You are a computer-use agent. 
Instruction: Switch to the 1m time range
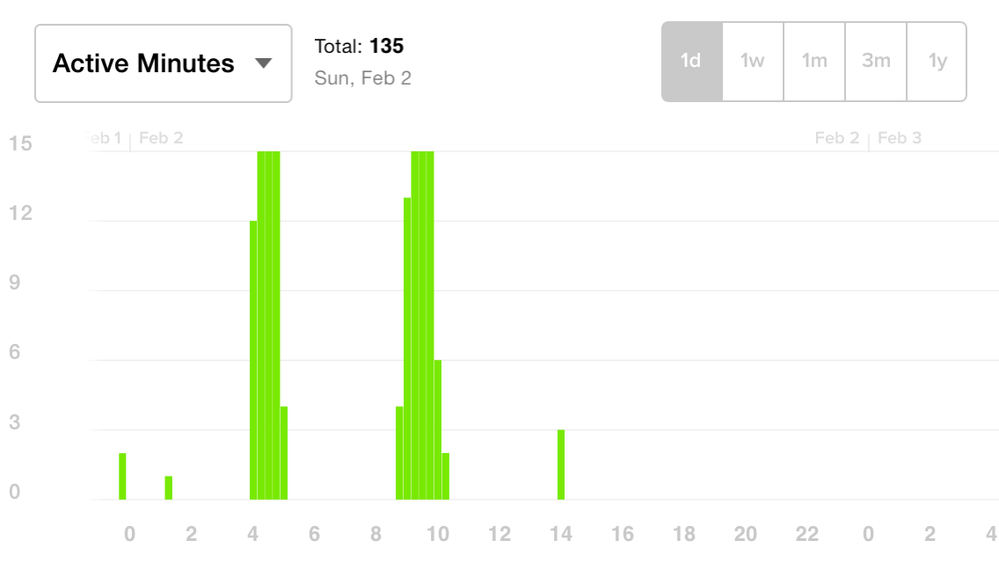pyautogui.click(x=814, y=61)
